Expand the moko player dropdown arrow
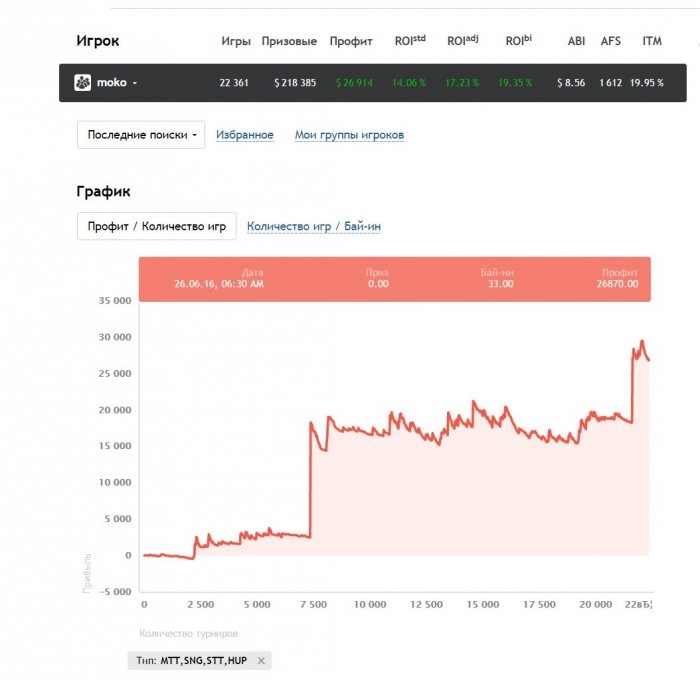Viewport: 700px width, 680px height. coord(135,83)
